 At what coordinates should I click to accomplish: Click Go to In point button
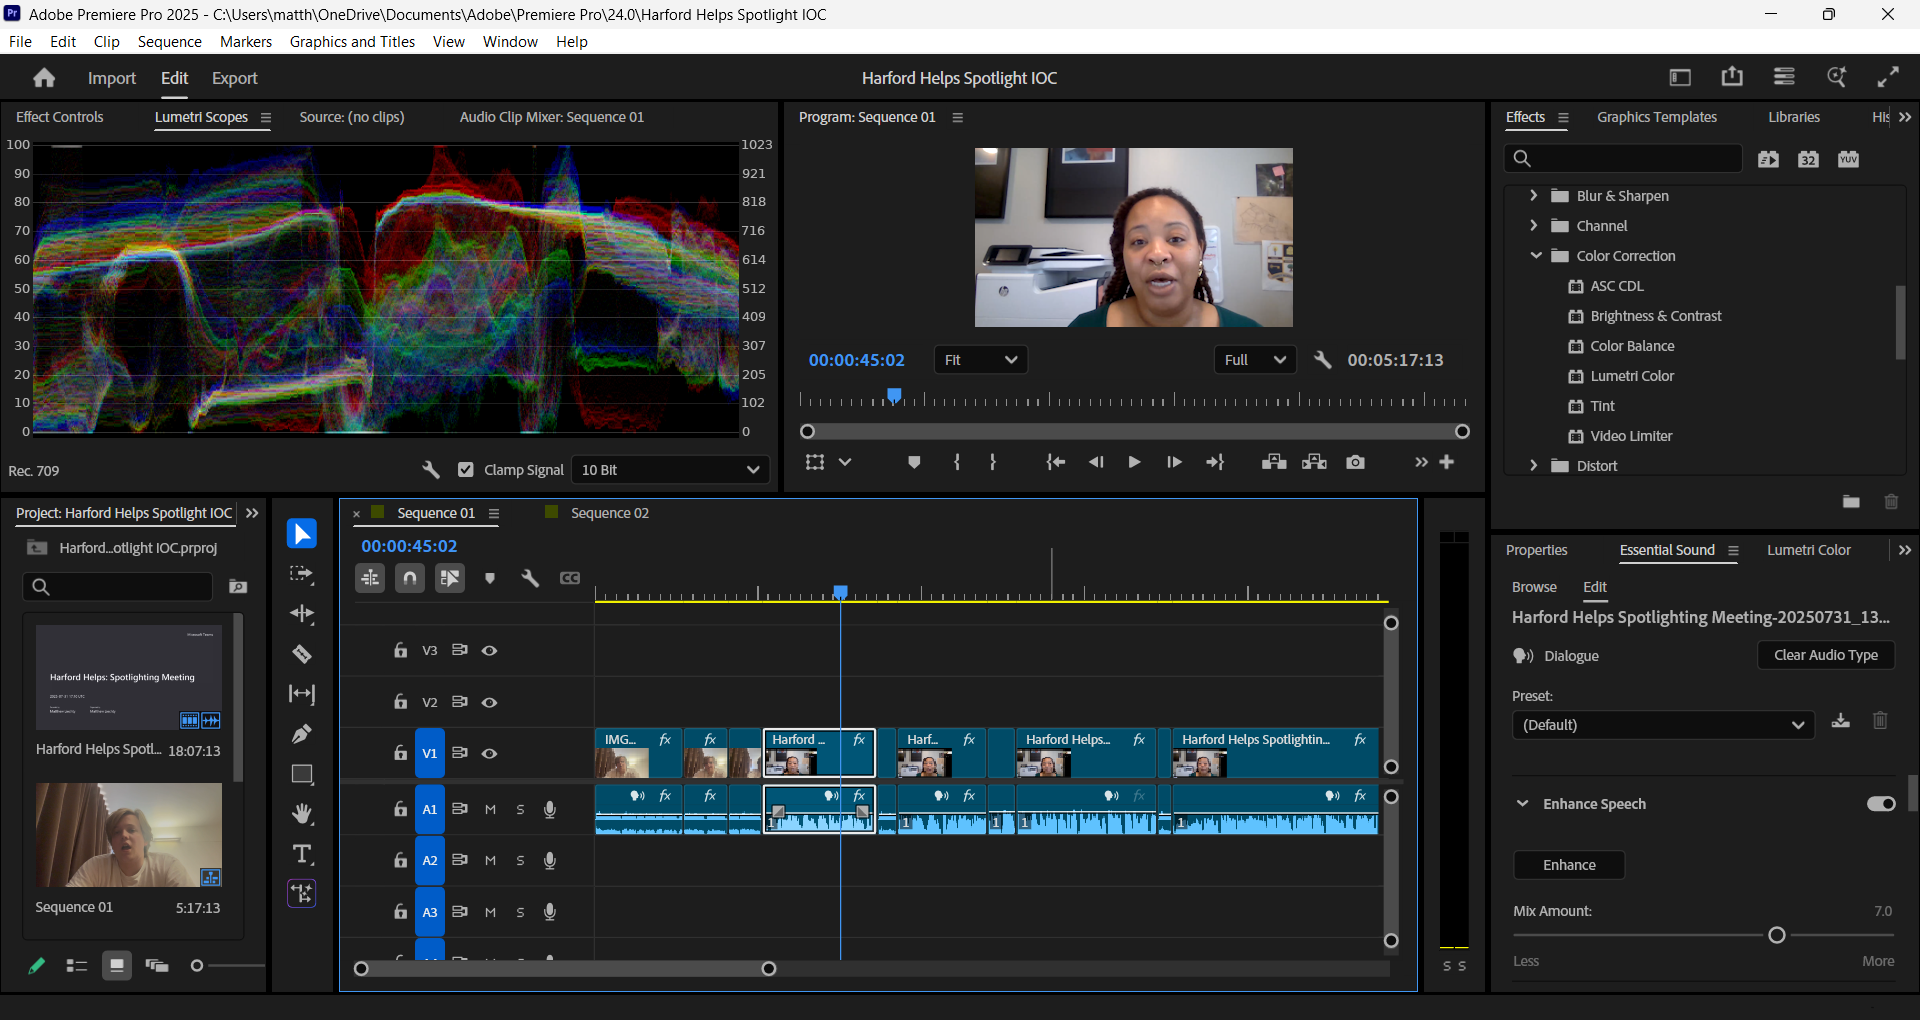click(x=1055, y=462)
